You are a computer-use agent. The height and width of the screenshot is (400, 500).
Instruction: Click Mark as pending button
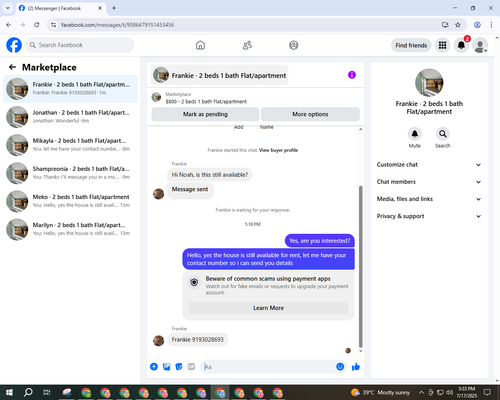click(x=205, y=114)
